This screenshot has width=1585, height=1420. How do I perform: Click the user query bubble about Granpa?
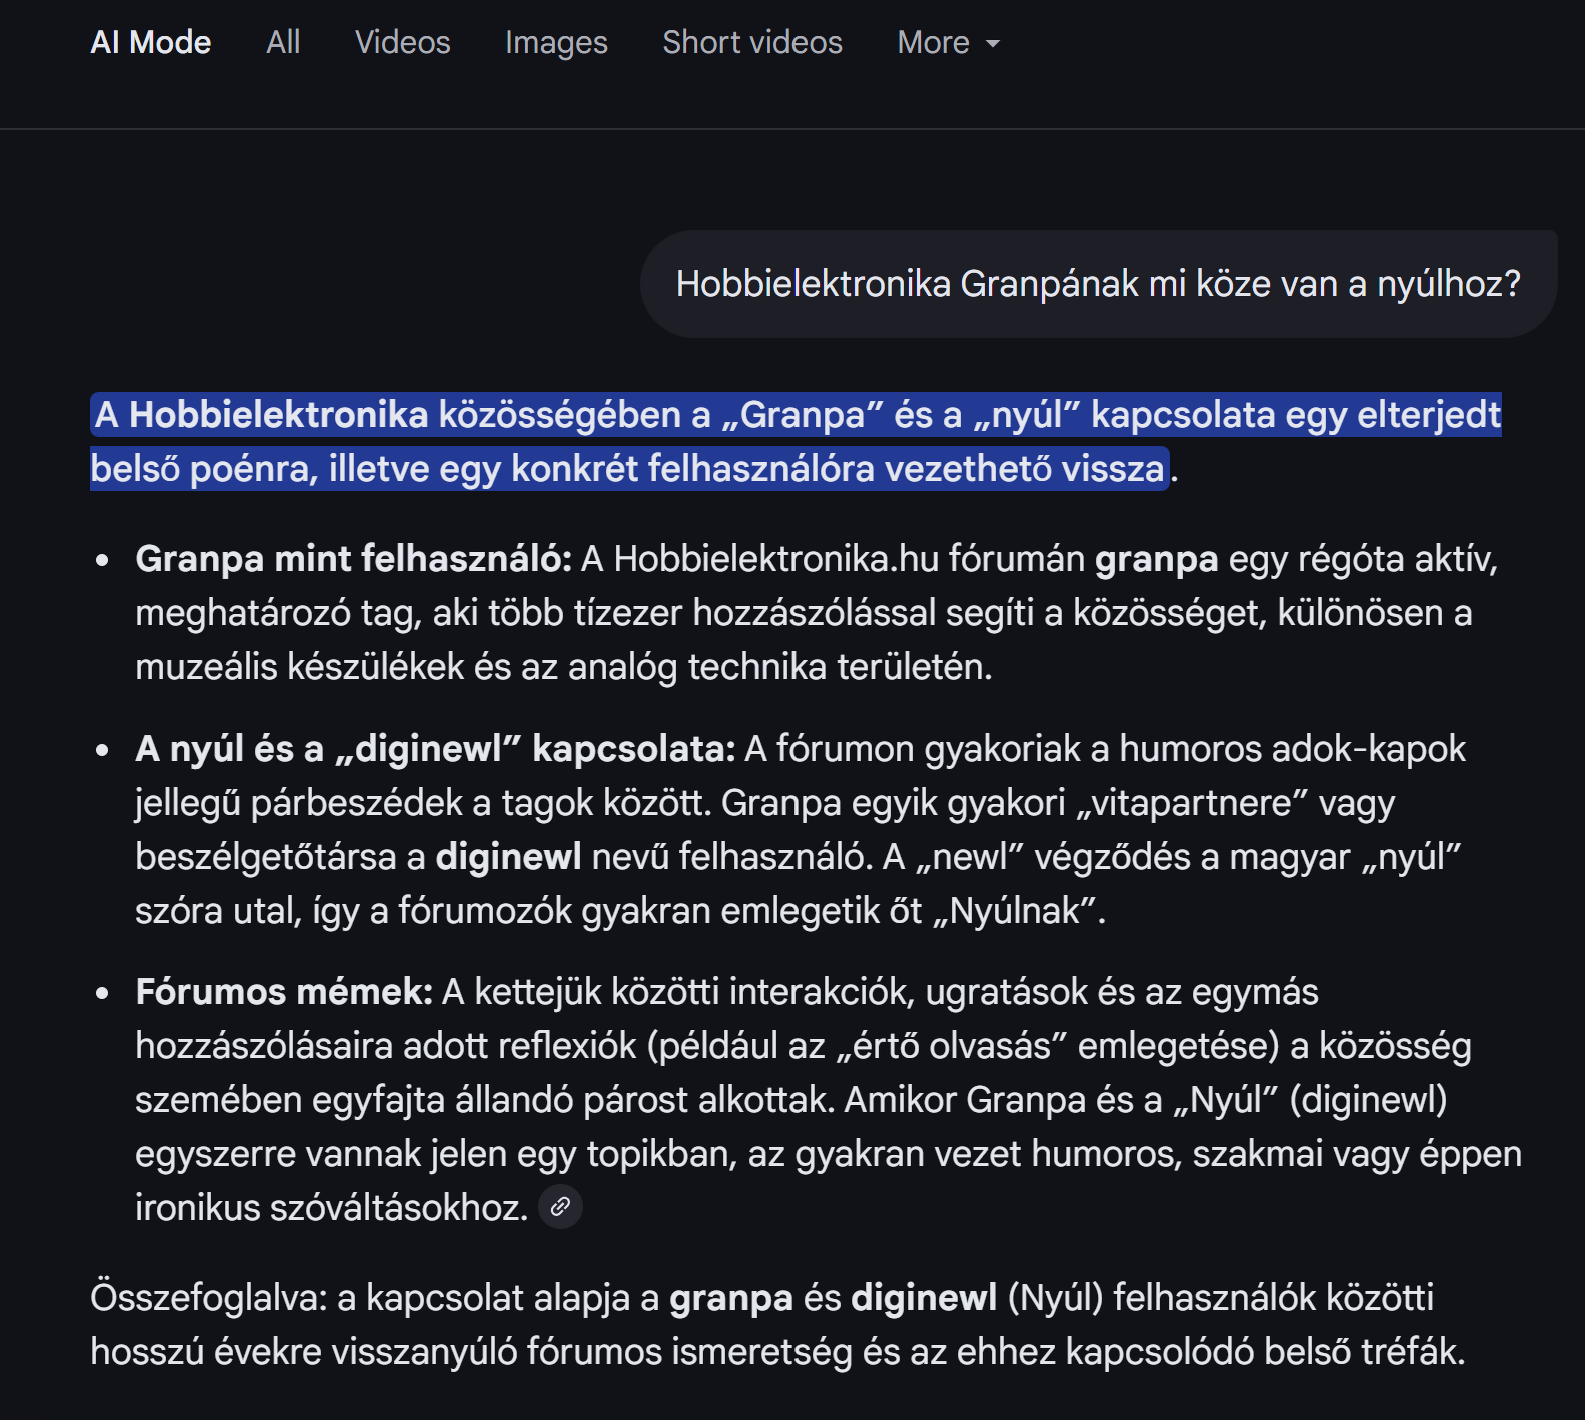(1097, 284)
